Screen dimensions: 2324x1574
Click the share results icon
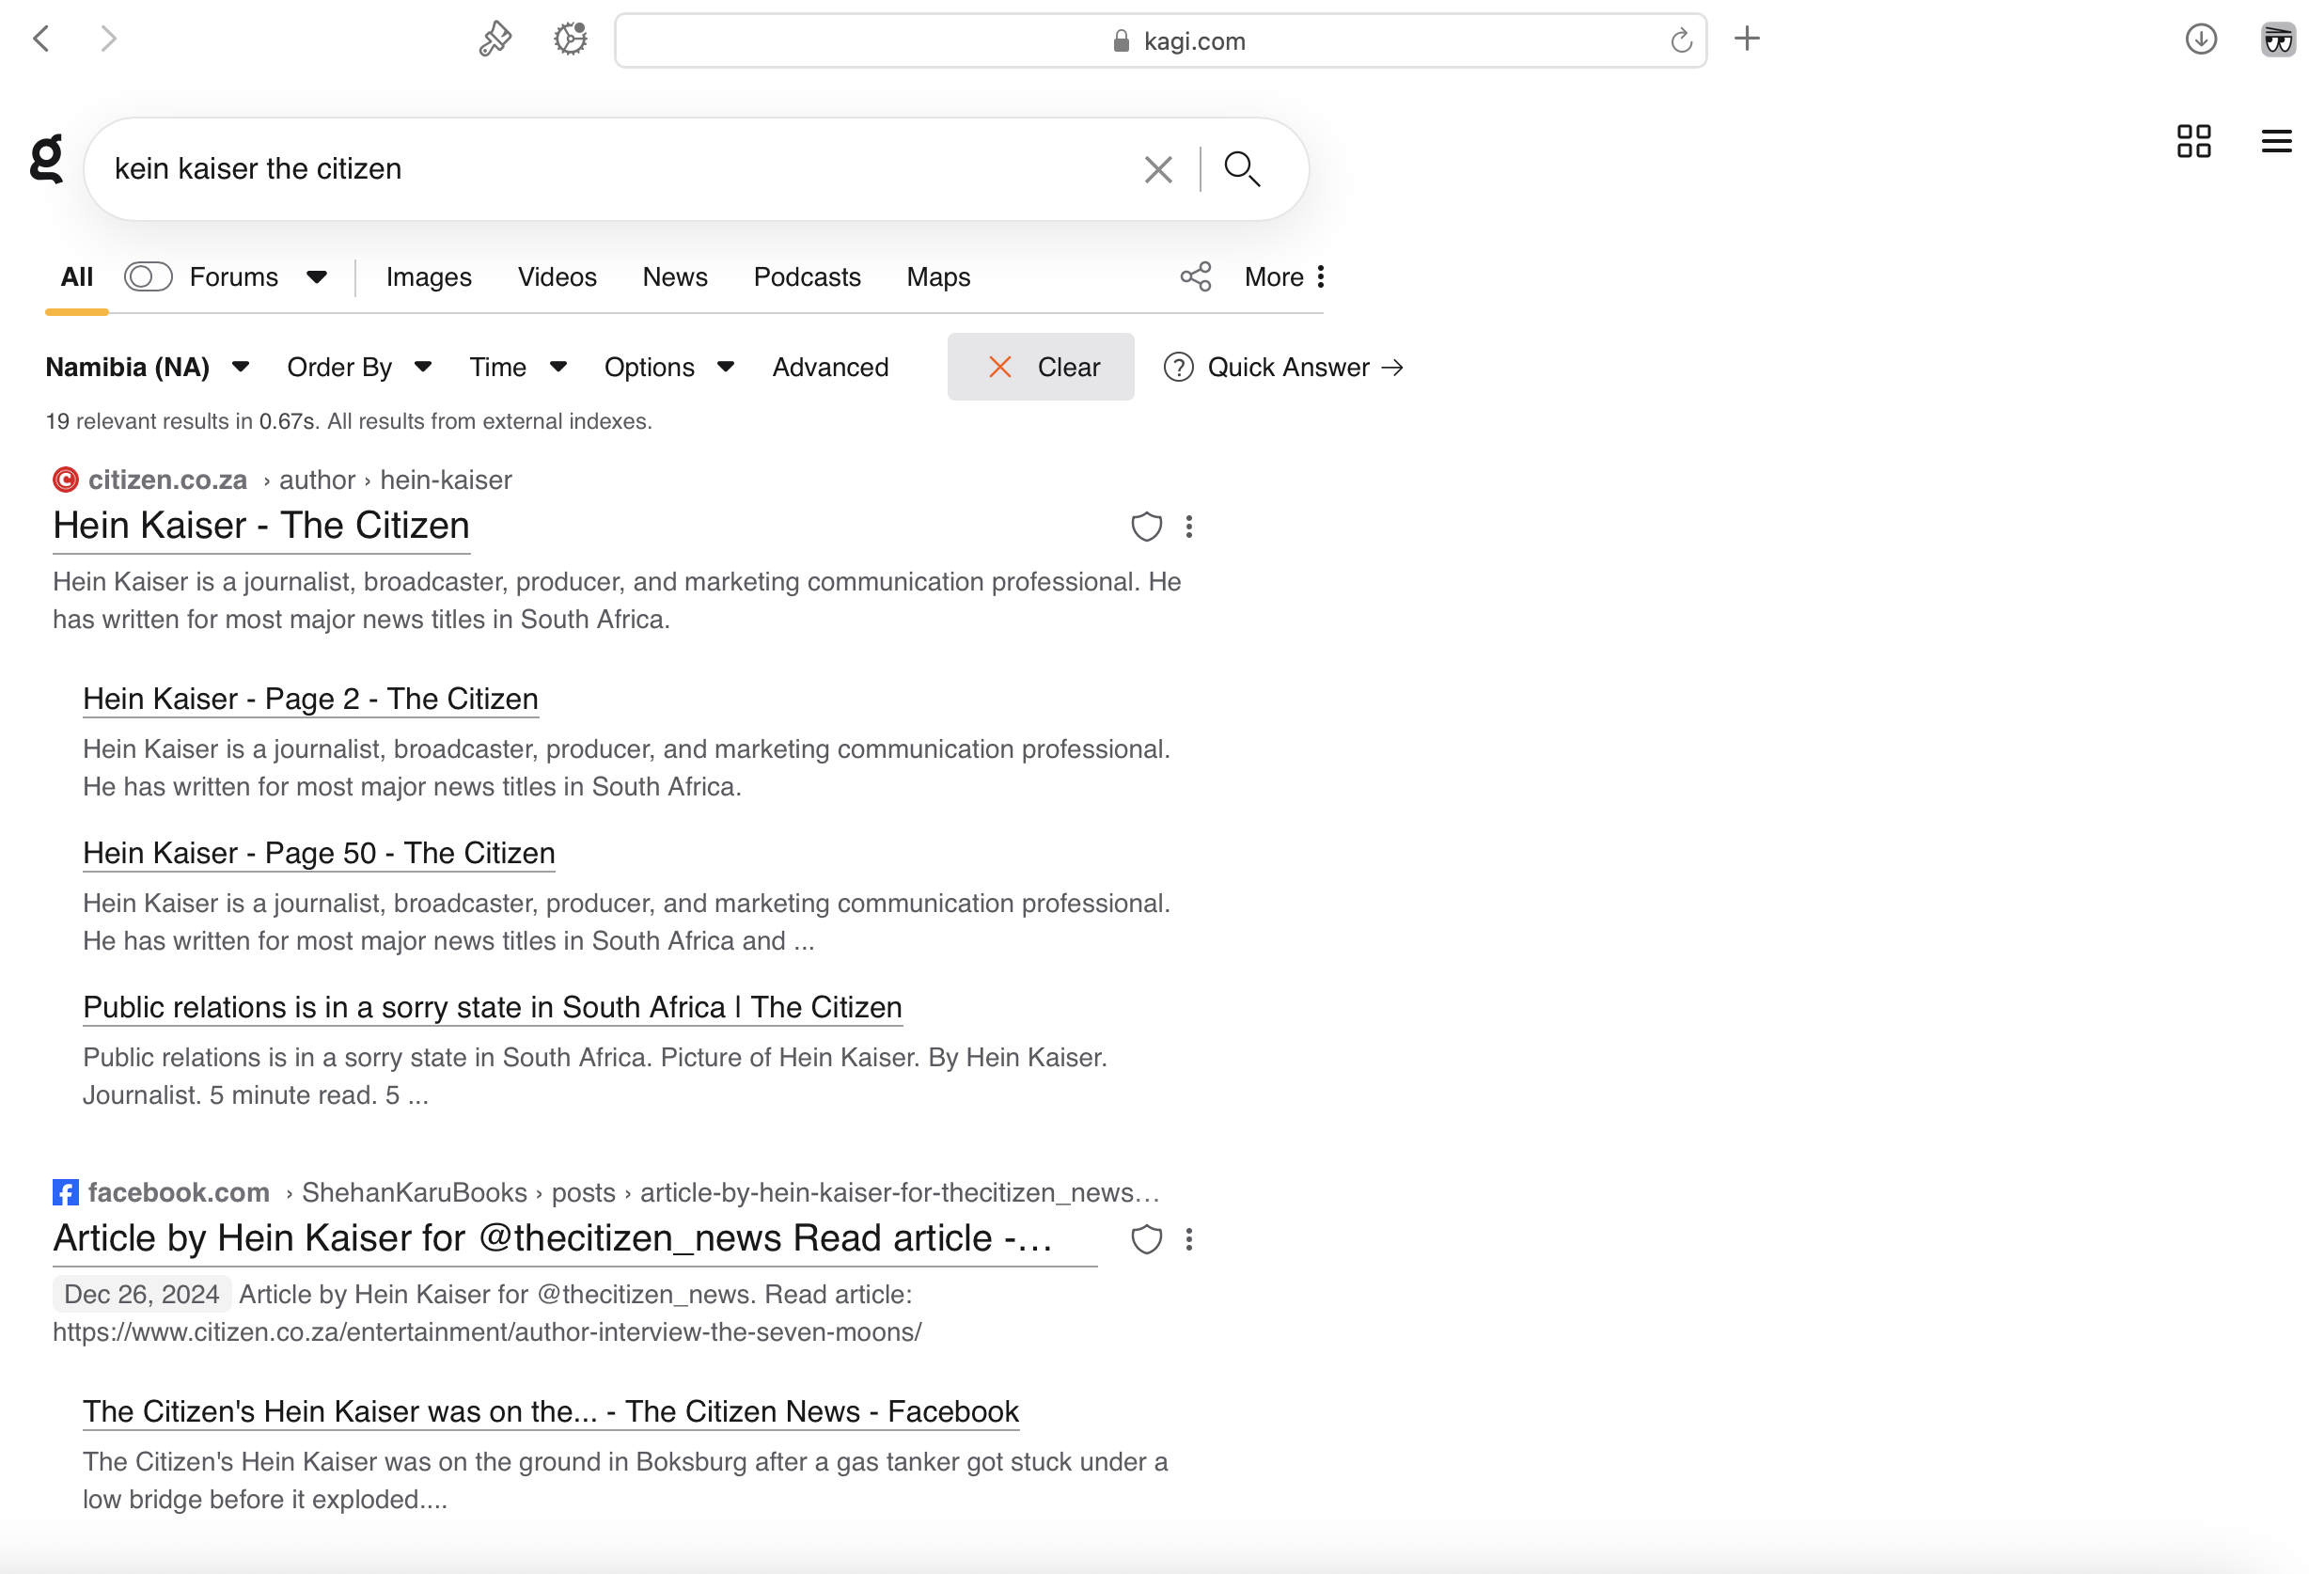[x=1195, y=277]
